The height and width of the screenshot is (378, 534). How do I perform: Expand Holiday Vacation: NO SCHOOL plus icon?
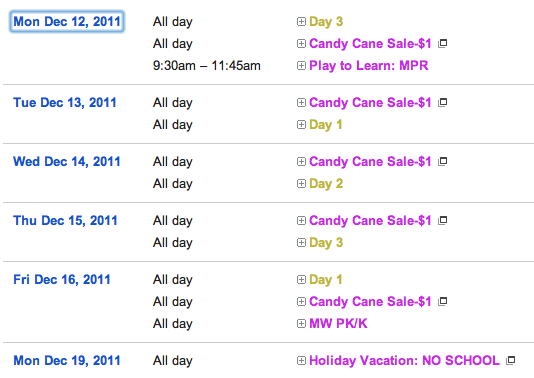point(301,361)
